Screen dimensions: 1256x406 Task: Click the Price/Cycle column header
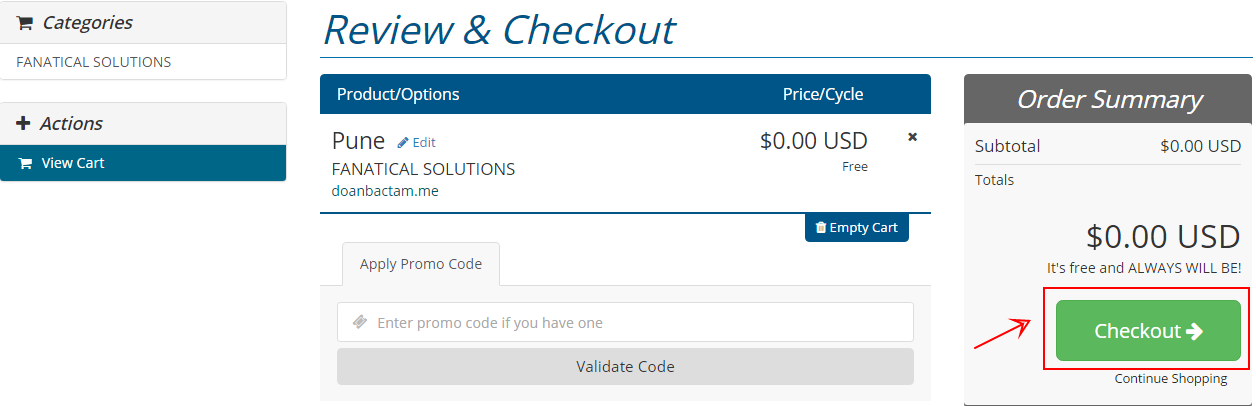point(822,94)
